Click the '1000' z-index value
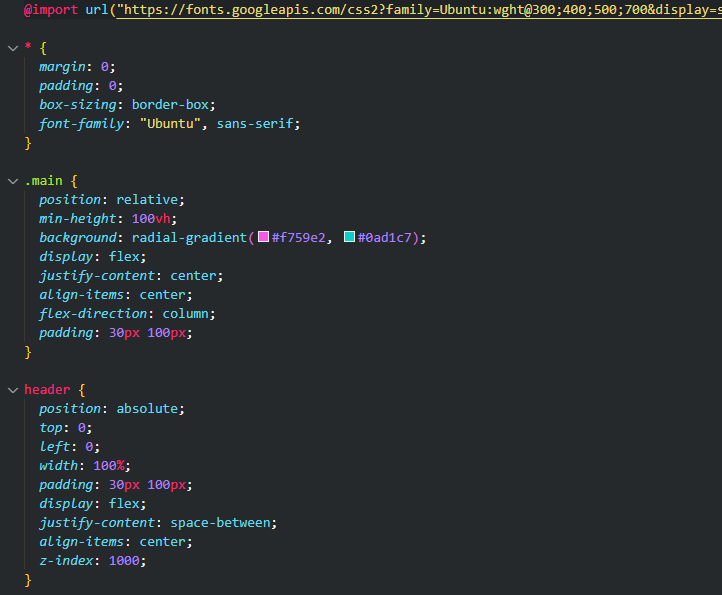This screenshot has width=722, height=595. [124, 560]
